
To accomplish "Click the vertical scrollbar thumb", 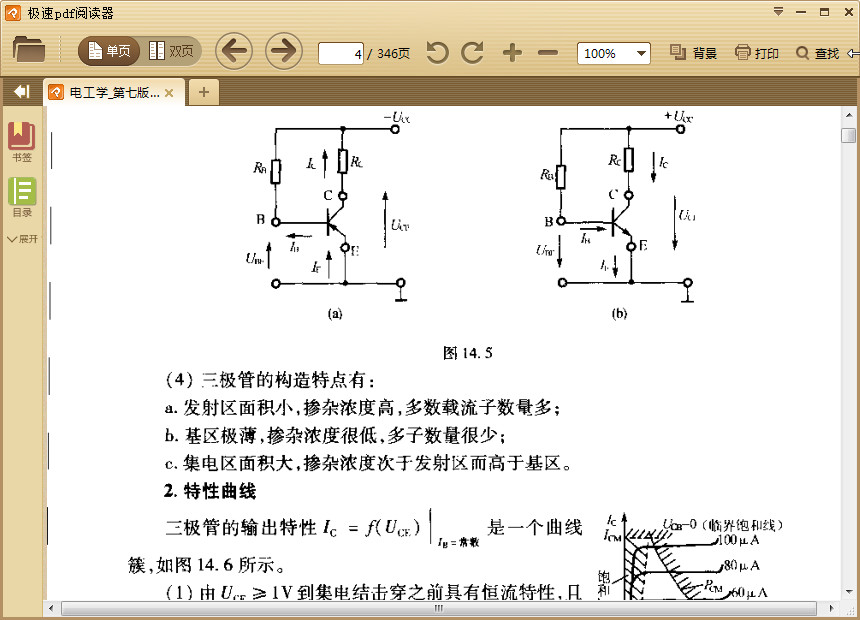I will point(848,135).
